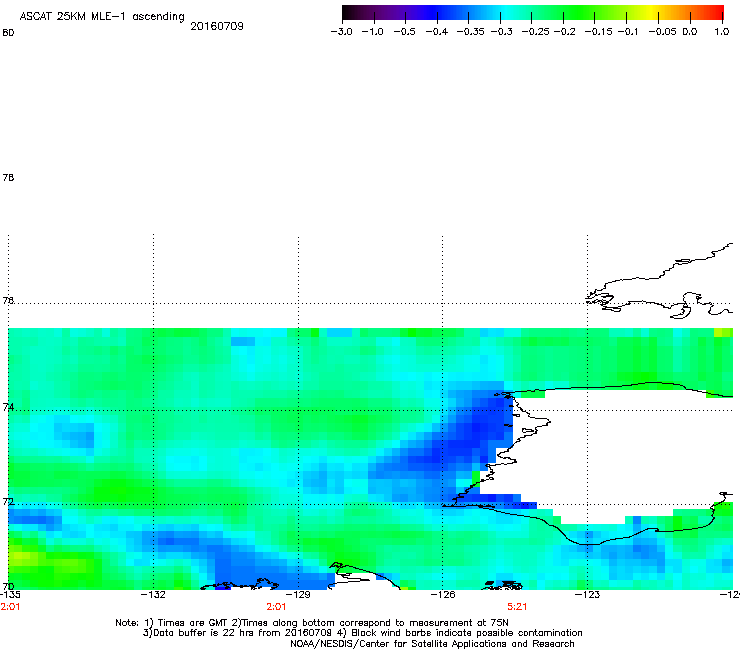Click the -0.1 color scale label
Viewport: 740px width, 650px height.
[x=627, y=32]
